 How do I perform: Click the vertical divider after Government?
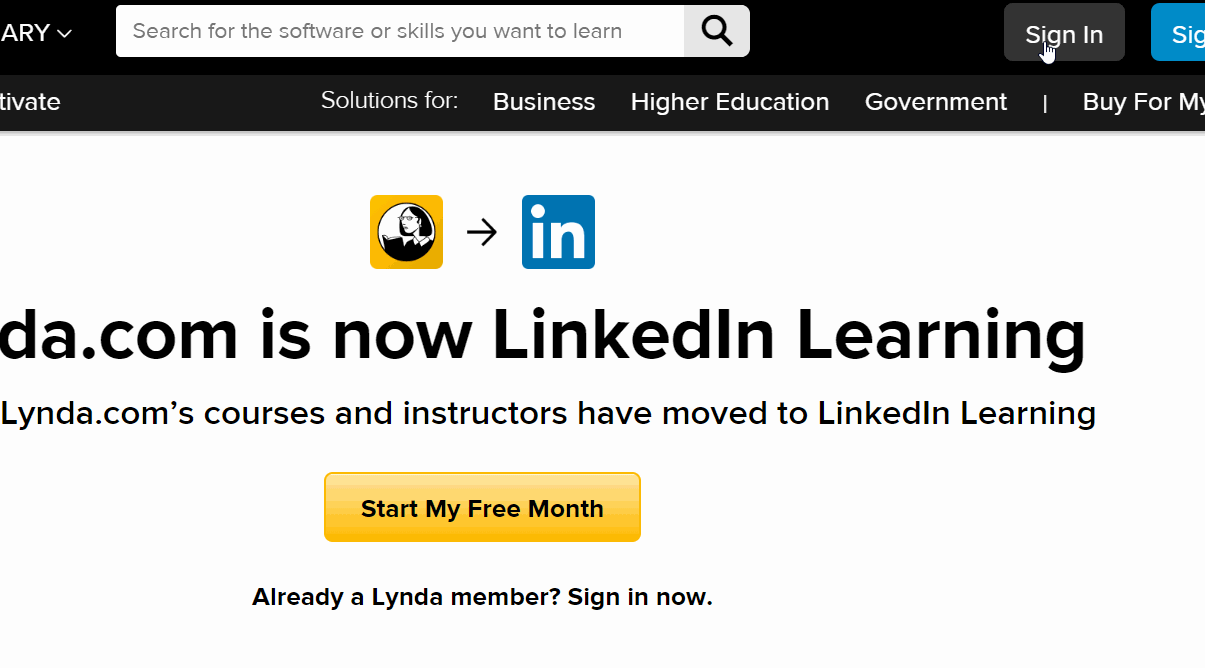tap(1045, 103)
